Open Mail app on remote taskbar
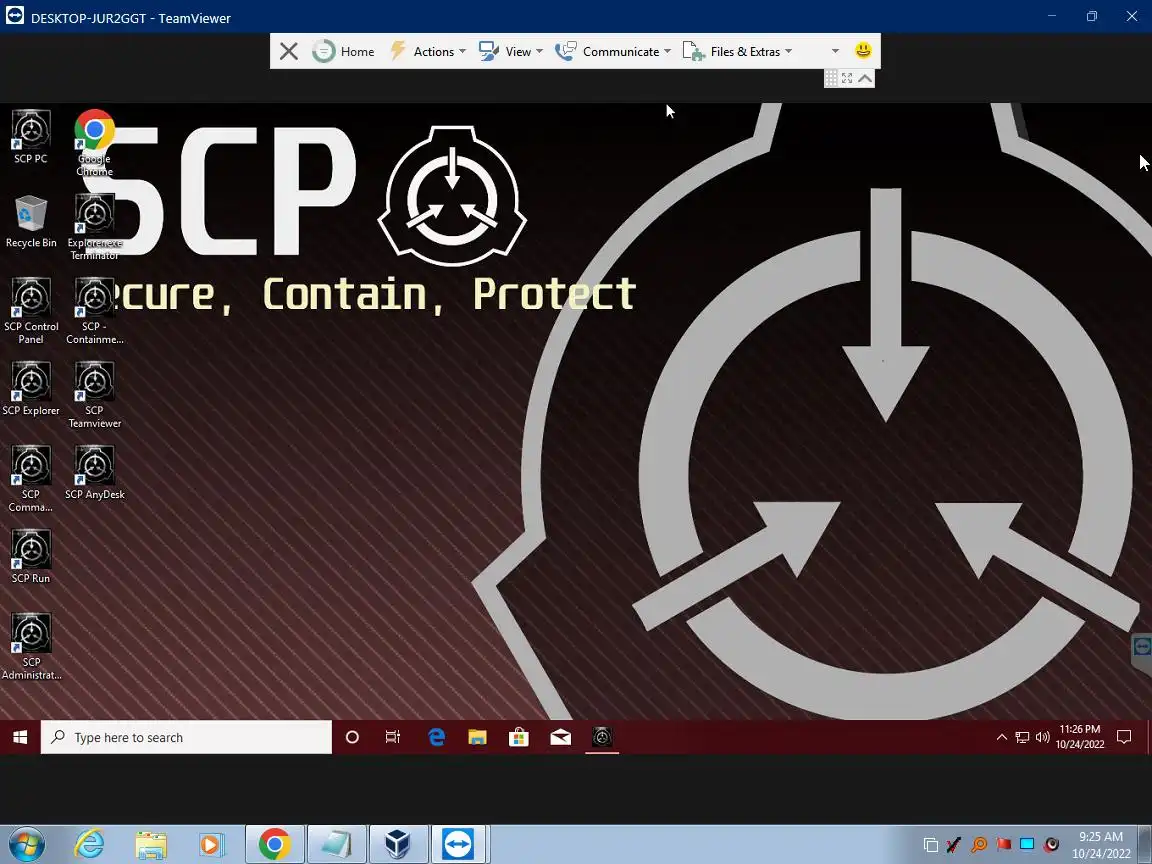 click(561, 737)
